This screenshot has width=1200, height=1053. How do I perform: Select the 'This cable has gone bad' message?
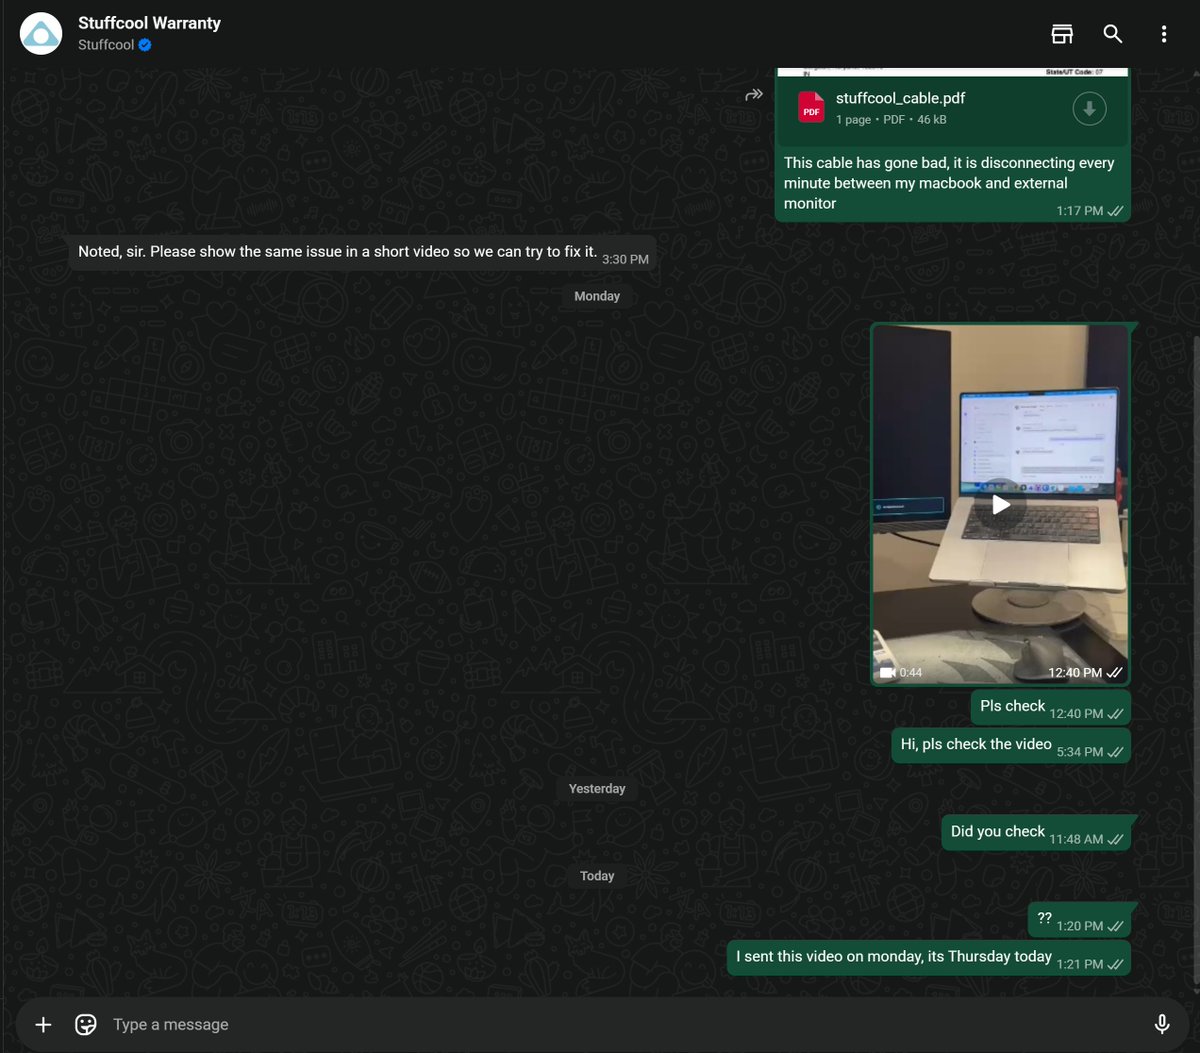pyautogui.click(x=949, y=183)
